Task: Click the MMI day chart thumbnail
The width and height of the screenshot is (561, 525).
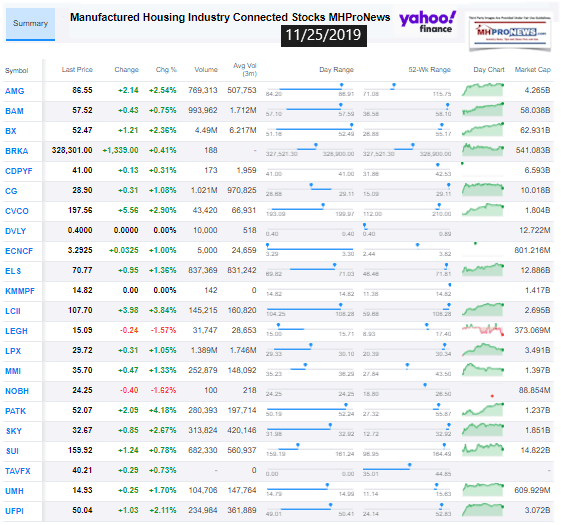Action: pyautogui.click(x=483, y=370)
